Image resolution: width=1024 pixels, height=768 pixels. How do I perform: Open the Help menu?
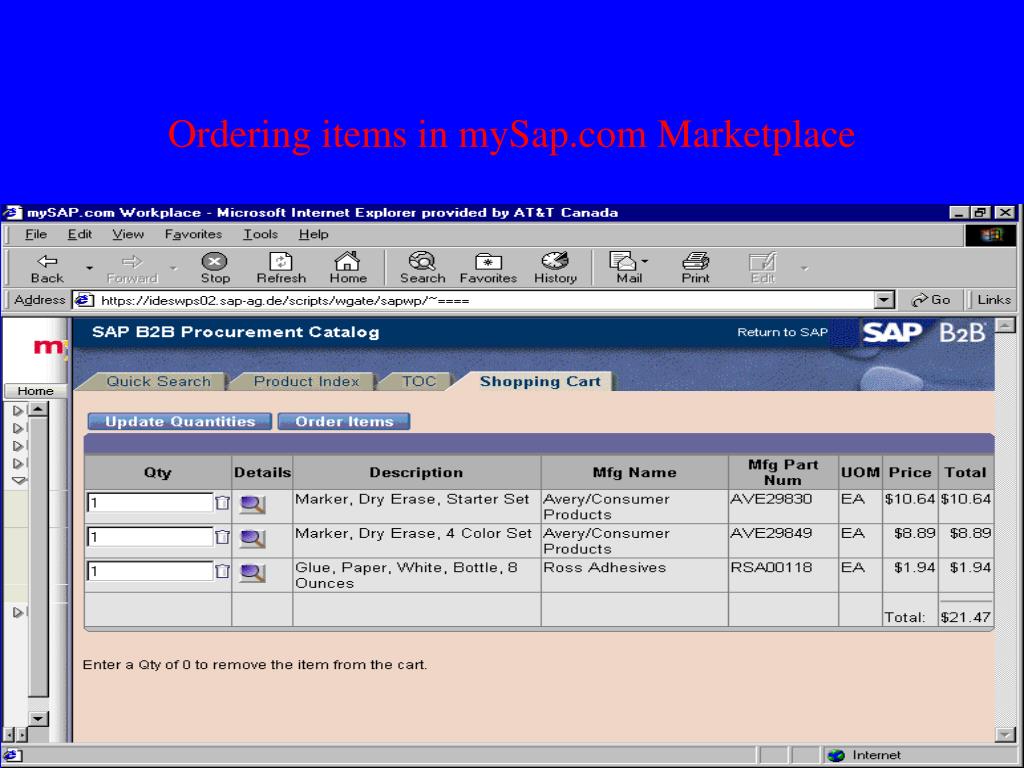(313, 234)
